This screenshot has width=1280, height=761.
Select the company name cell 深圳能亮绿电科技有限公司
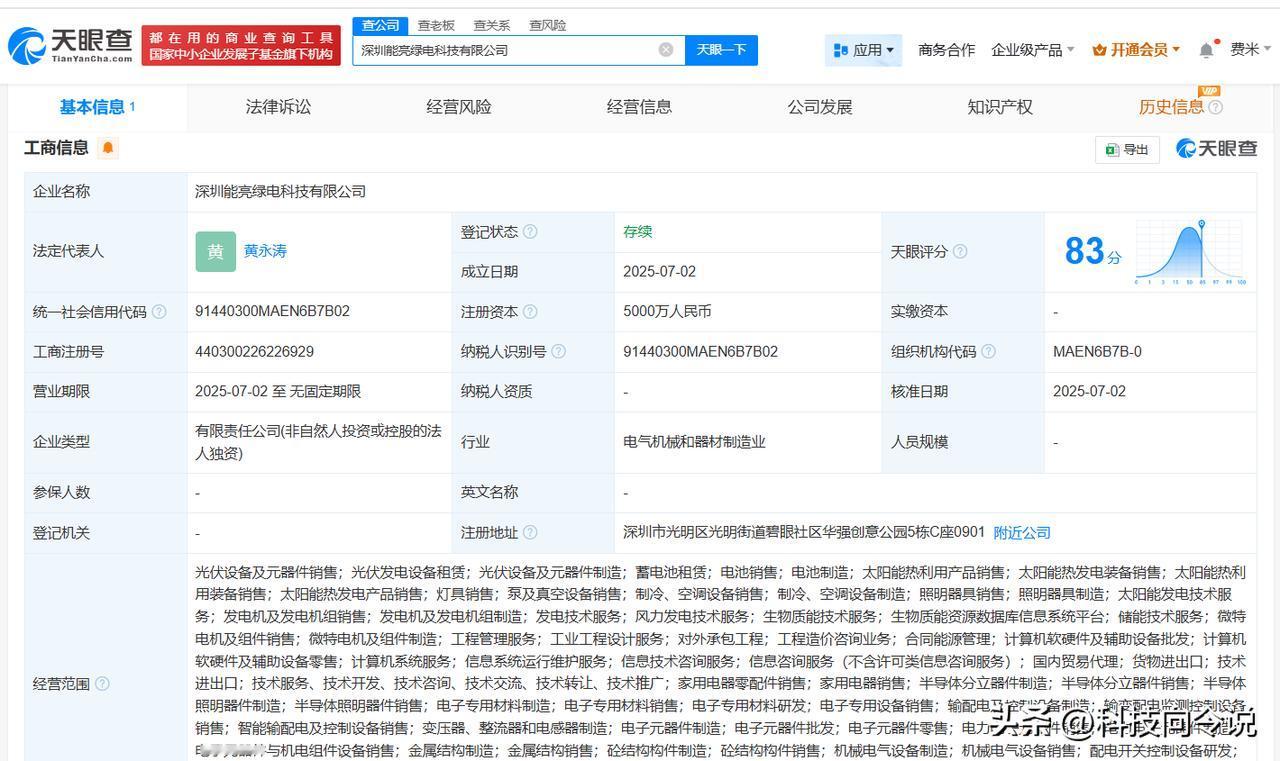click(x=280, y=191)
